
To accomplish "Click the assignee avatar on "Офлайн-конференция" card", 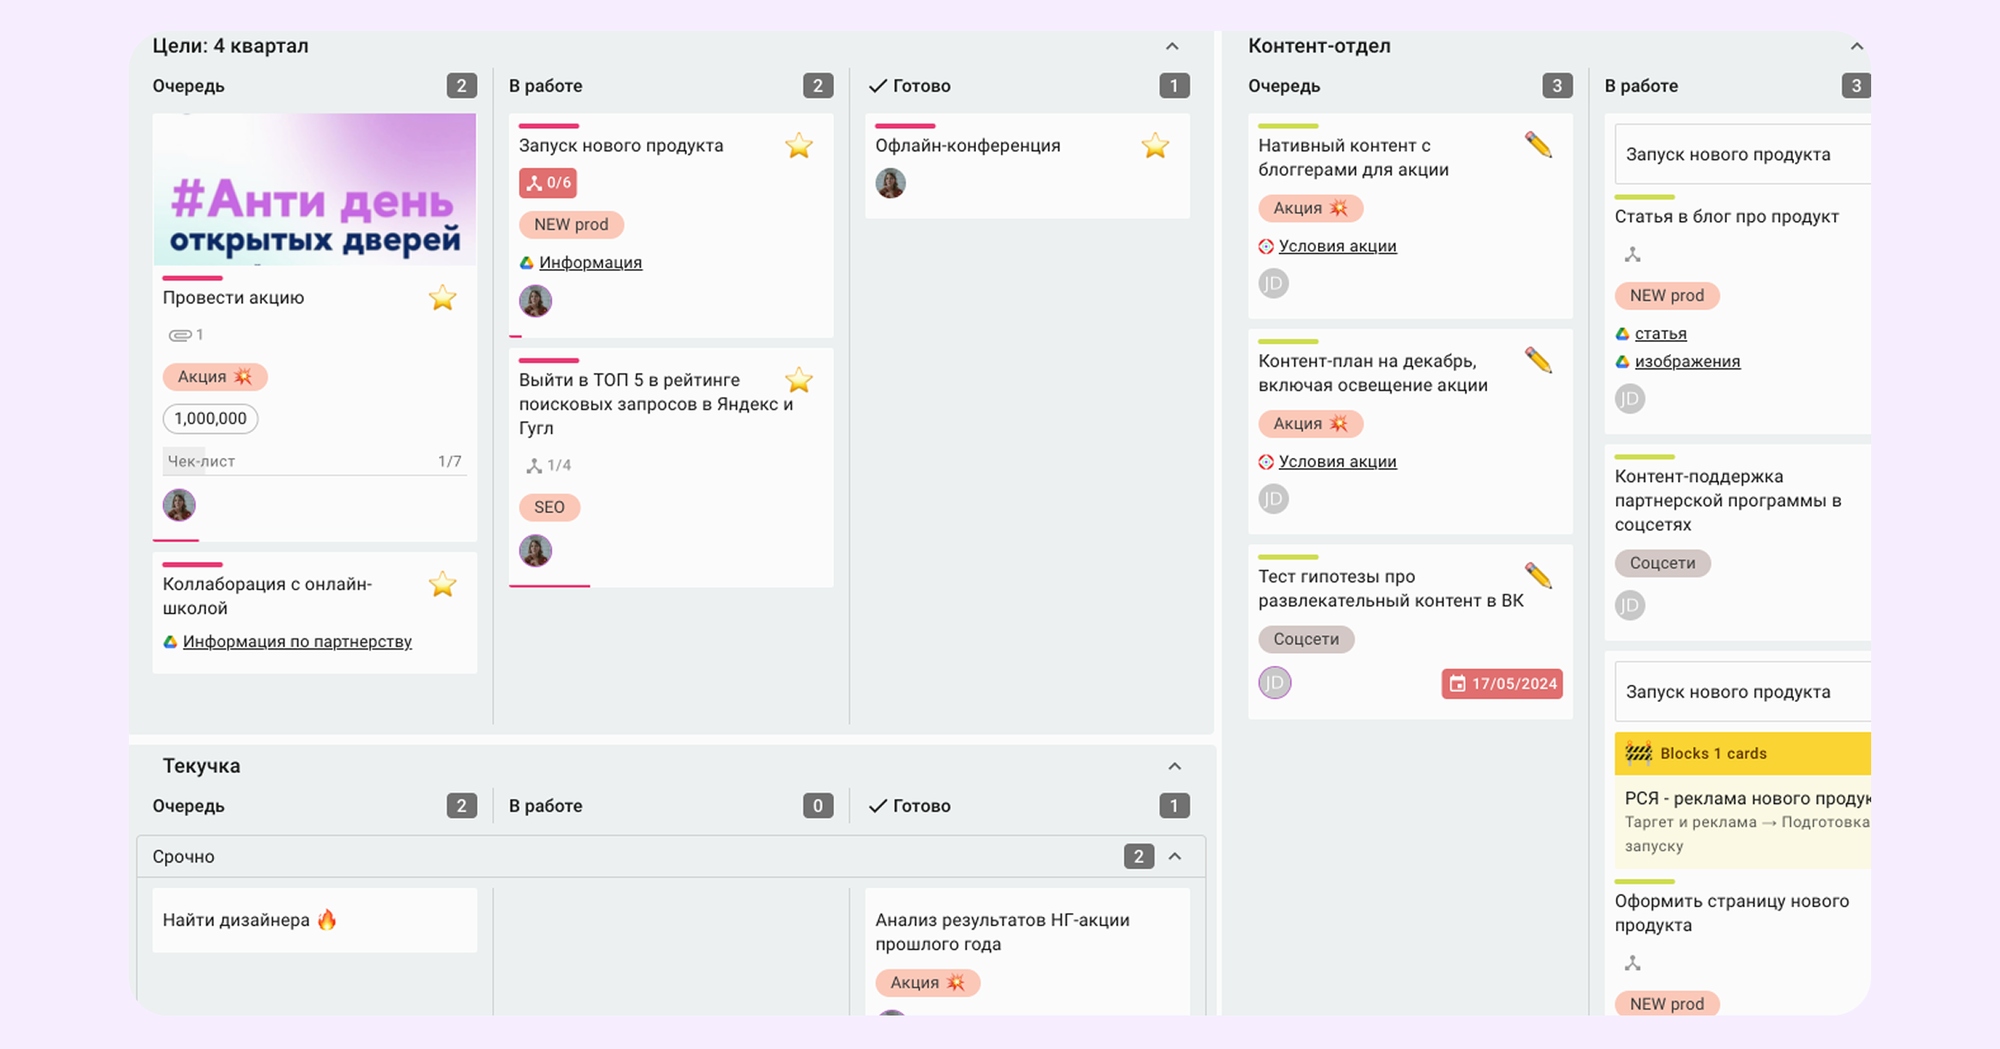I will point(890,184).
